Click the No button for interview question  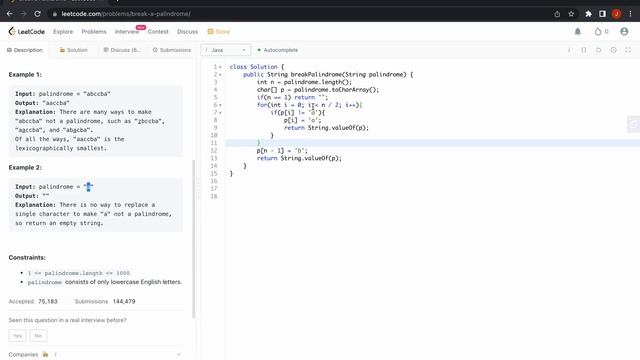coord(38,336)
